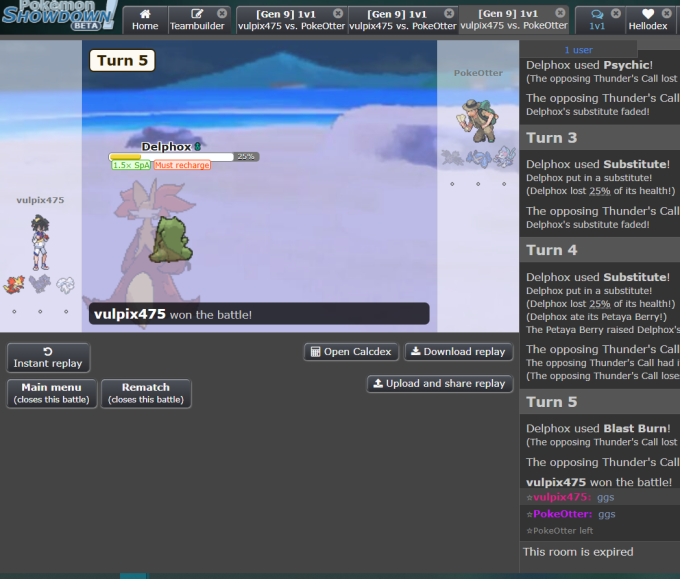This screenshot has width=680, height=579.
Task: Click the vulpix475 player name label
Action: [x=40, y=200]
